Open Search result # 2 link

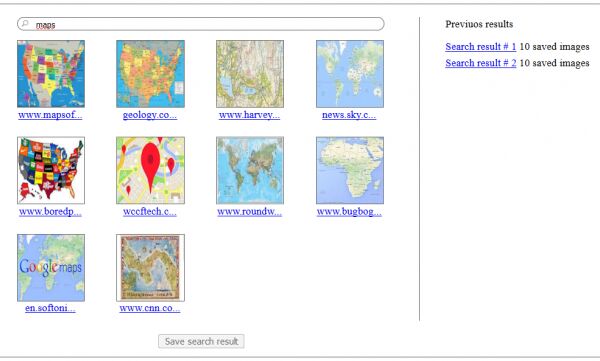tap(481, 63)
